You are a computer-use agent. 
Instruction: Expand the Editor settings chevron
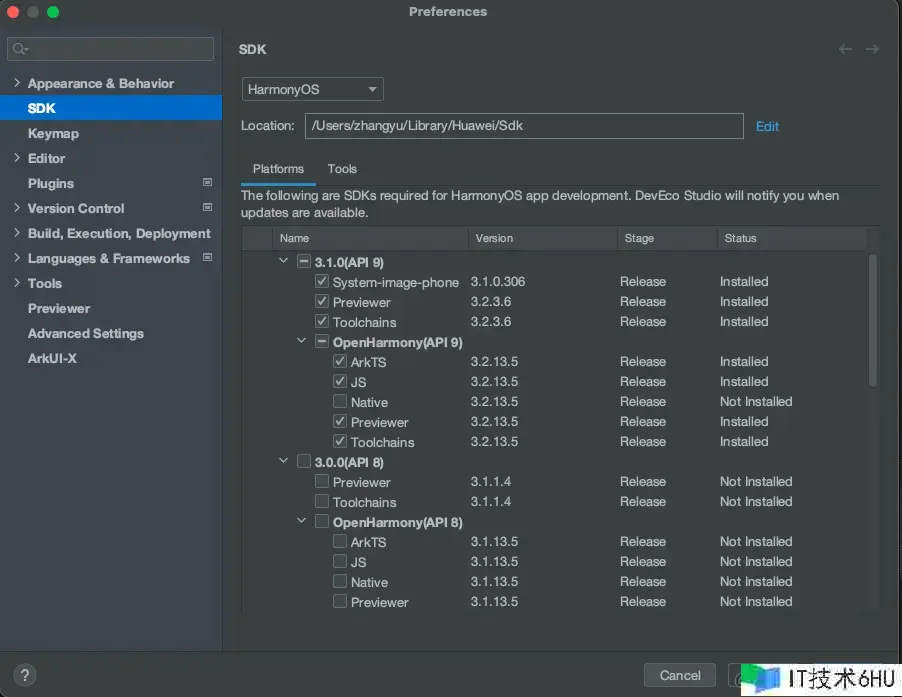[17, 158]
